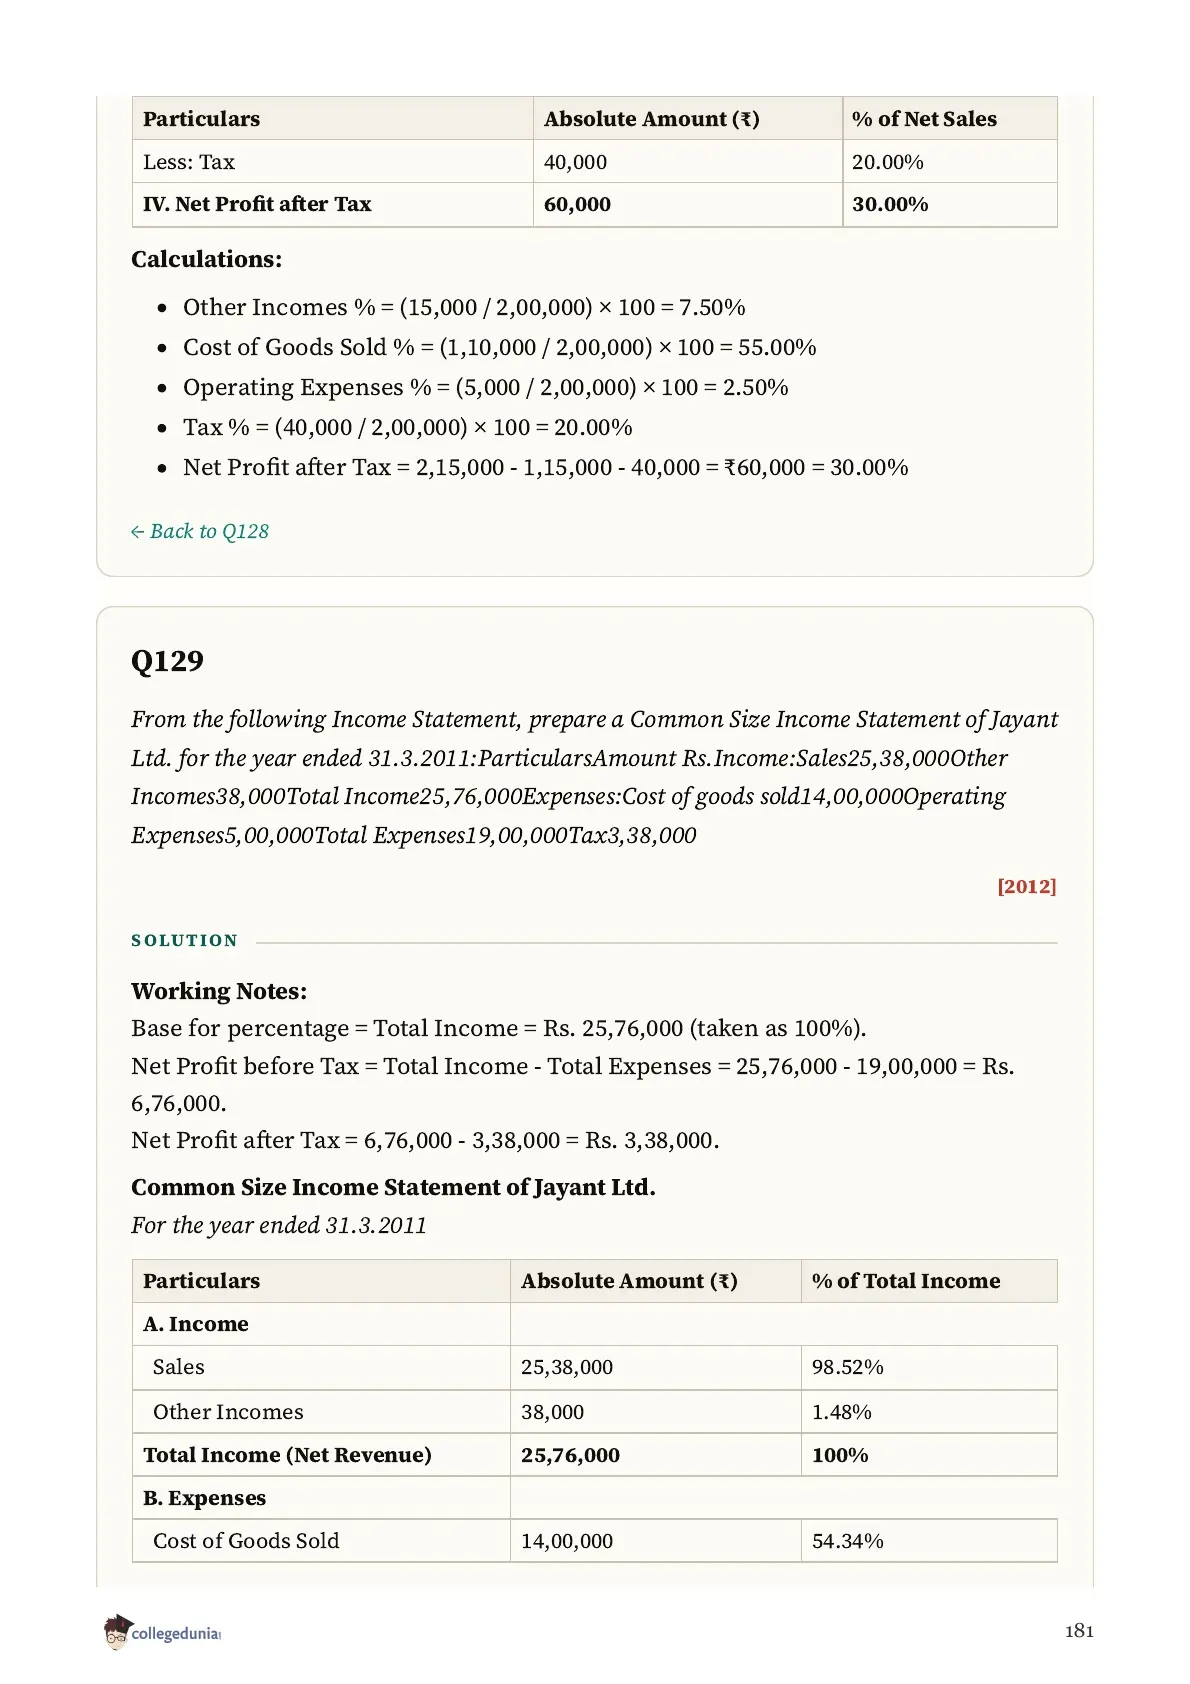Viewport: 1190px width, 1684px height.
Task: Click the Other Incomes 1.48% cell
Action: 928,1411
